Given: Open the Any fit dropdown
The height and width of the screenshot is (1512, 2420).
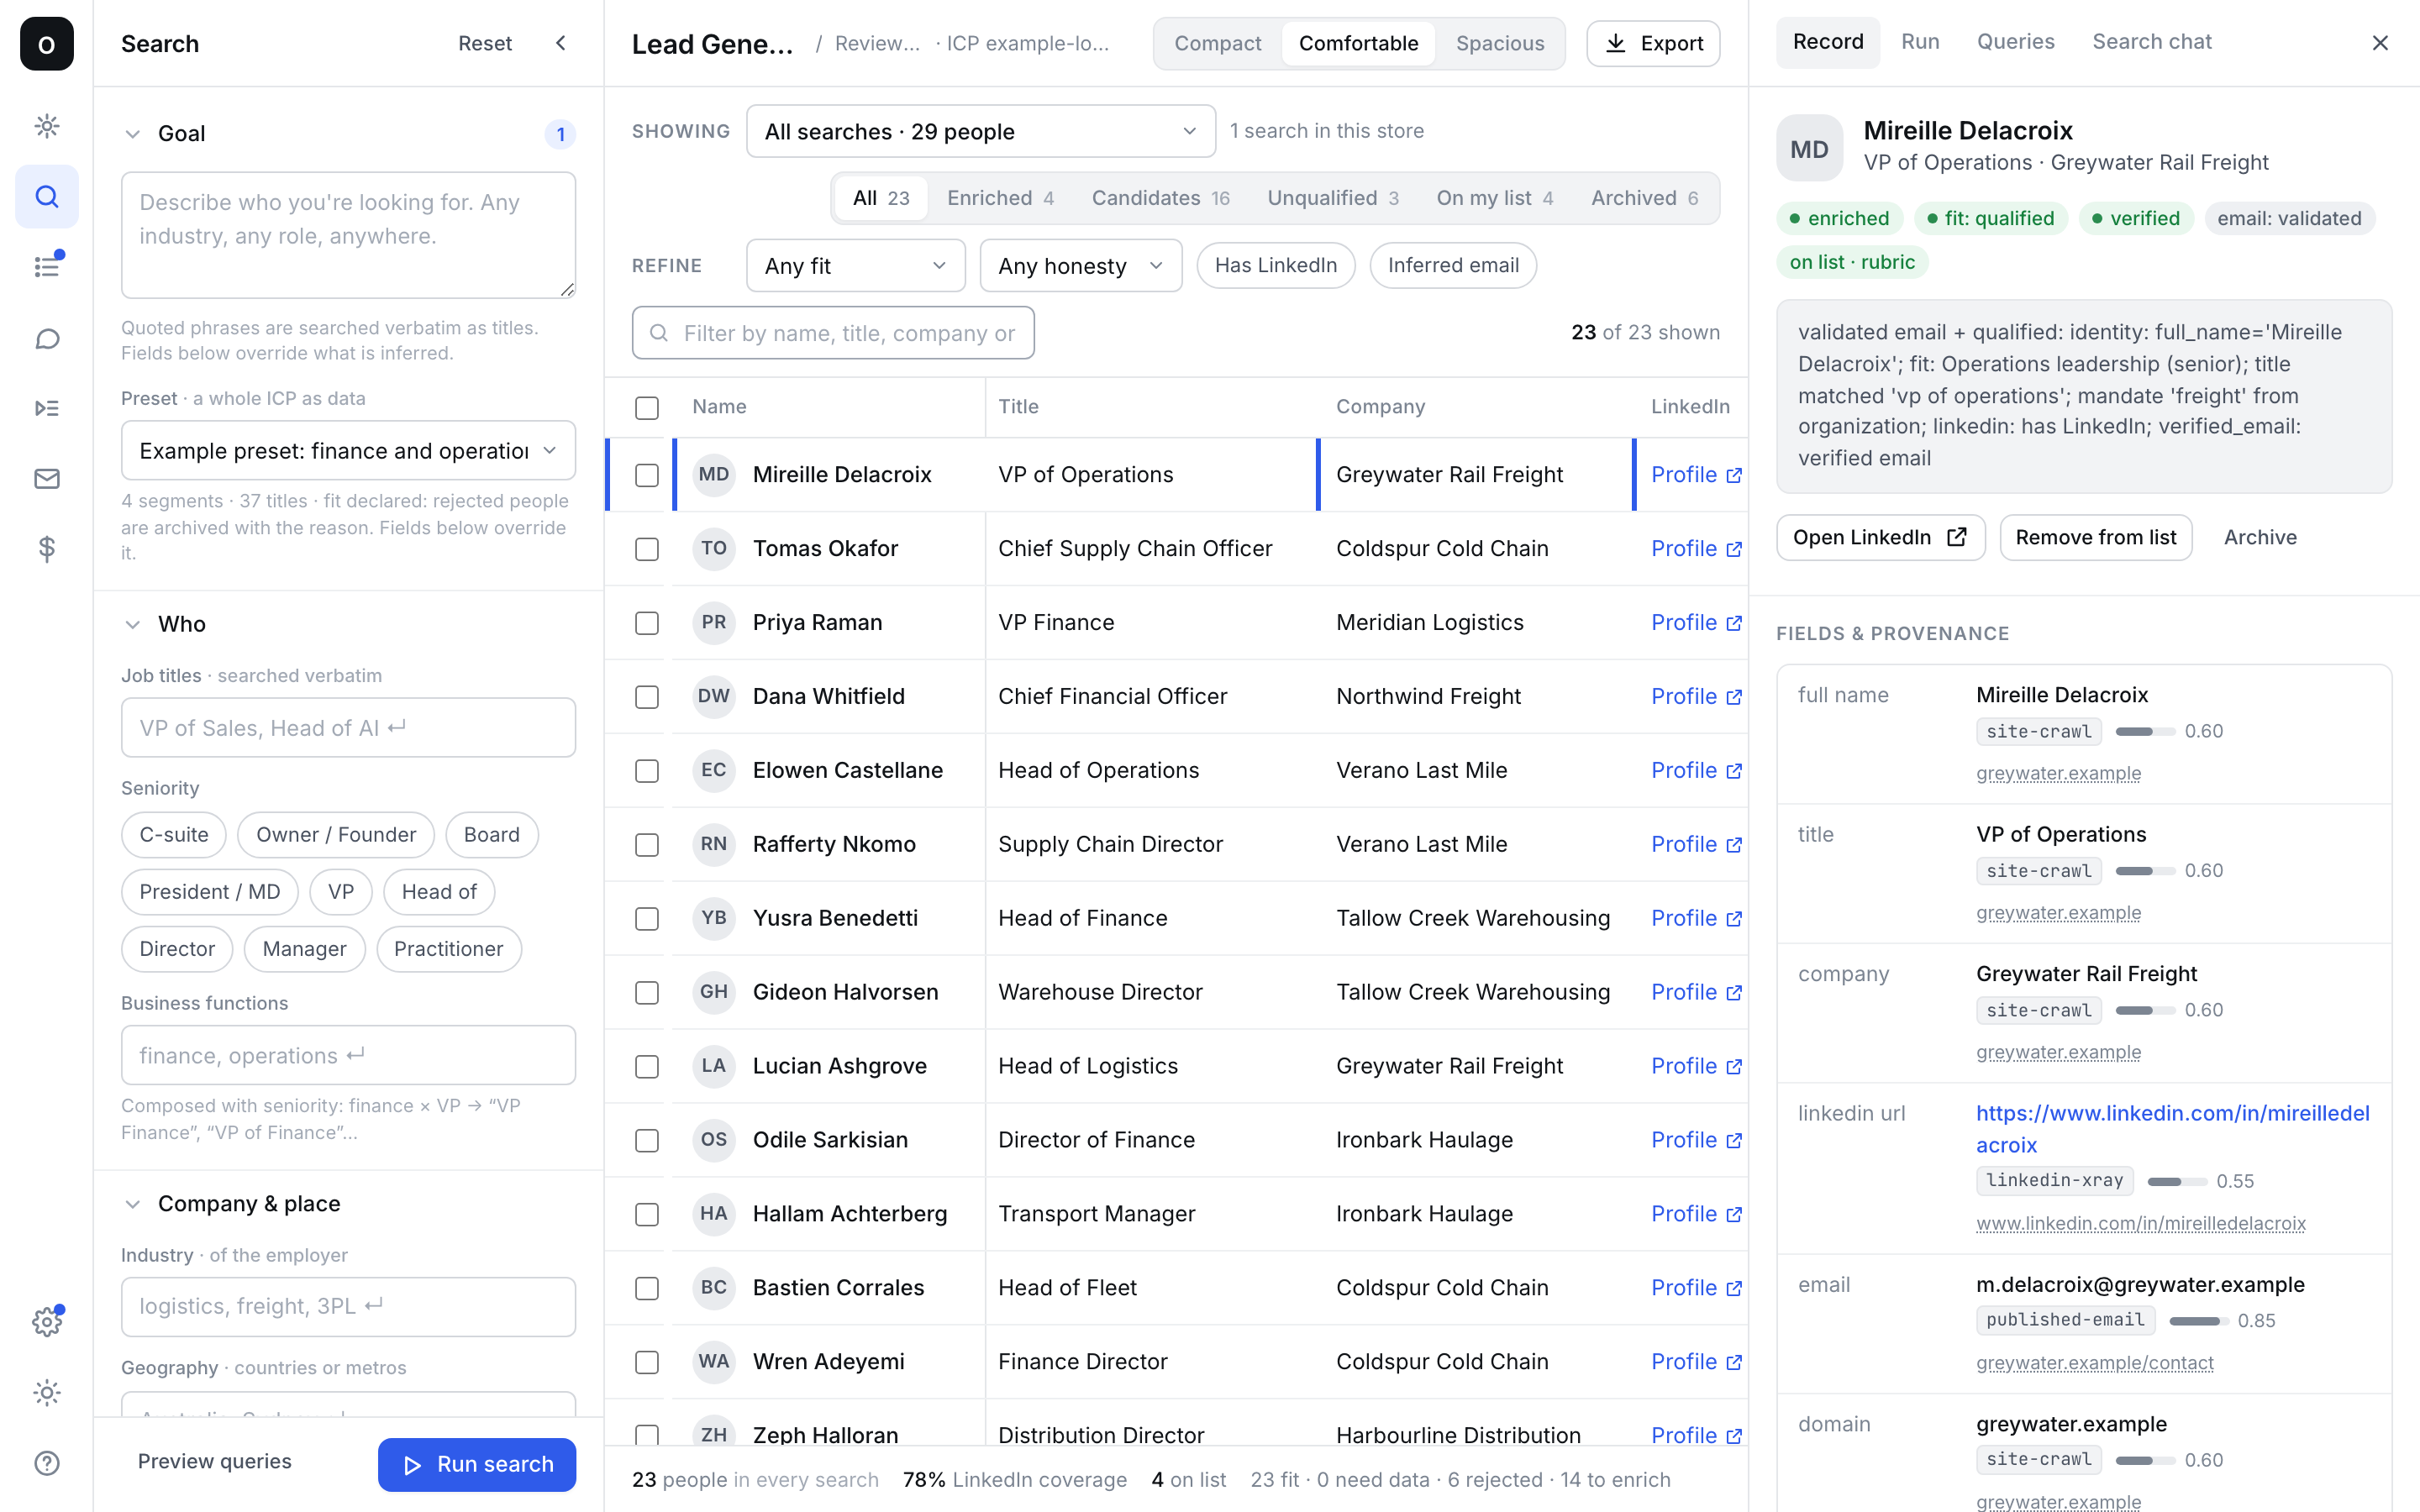Looking at the screenshot, I should click(855, 265).
